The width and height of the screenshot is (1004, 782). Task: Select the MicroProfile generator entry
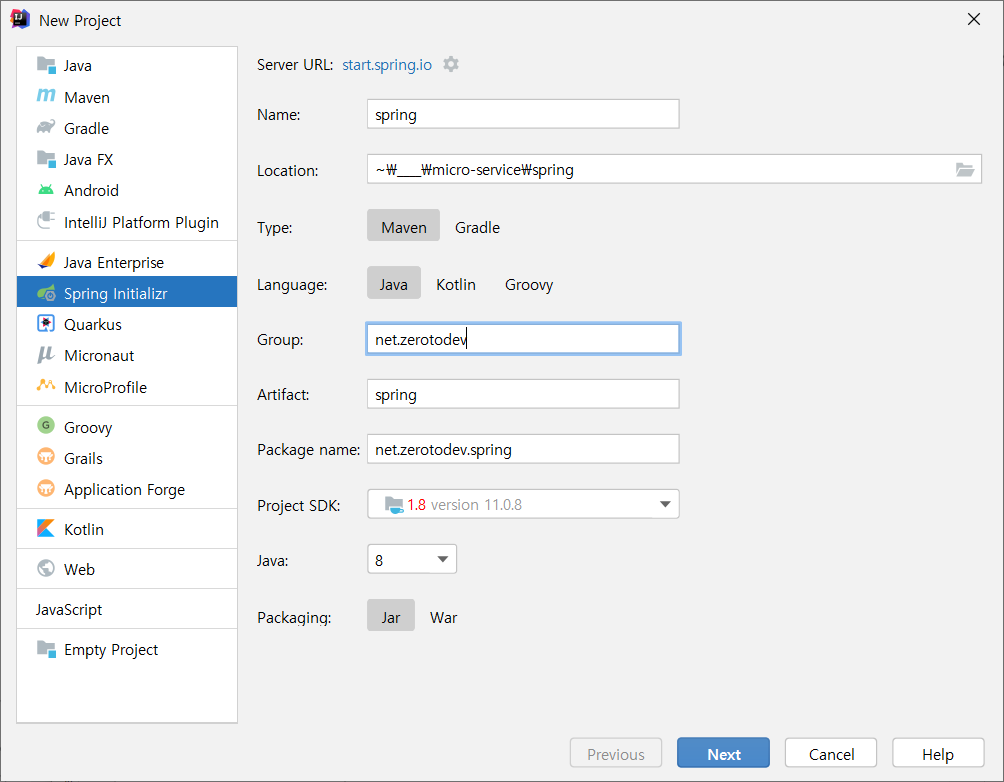[x=127, y=387]
